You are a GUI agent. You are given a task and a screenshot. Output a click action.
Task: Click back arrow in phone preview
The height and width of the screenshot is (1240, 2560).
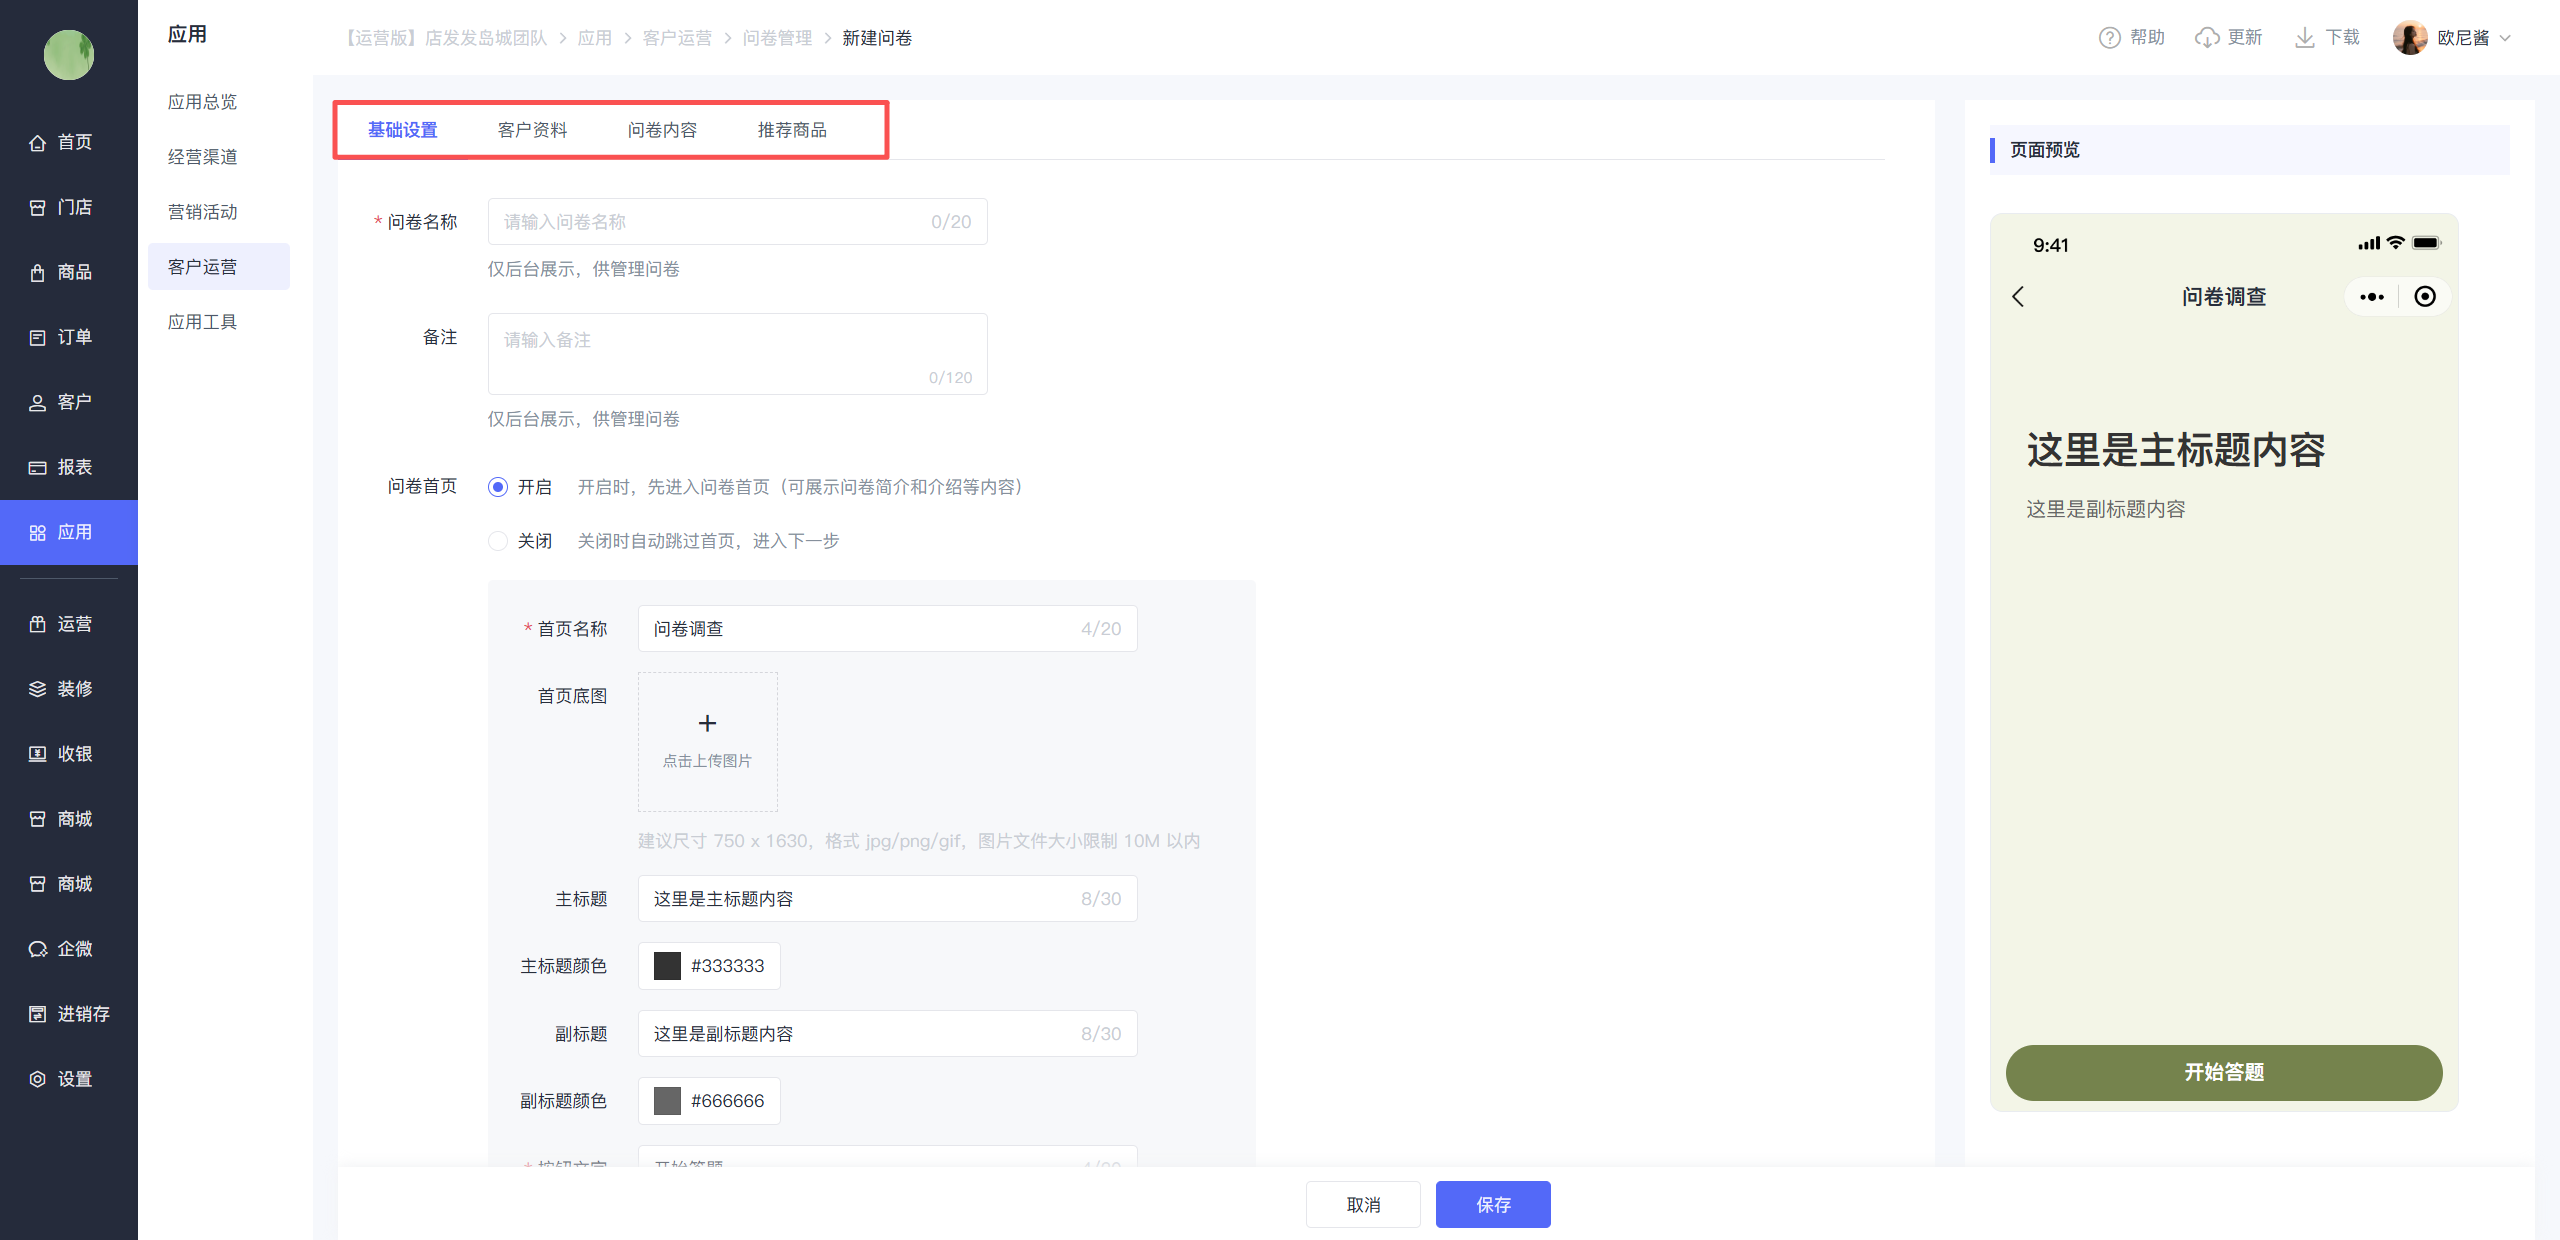click(2018, 297)
